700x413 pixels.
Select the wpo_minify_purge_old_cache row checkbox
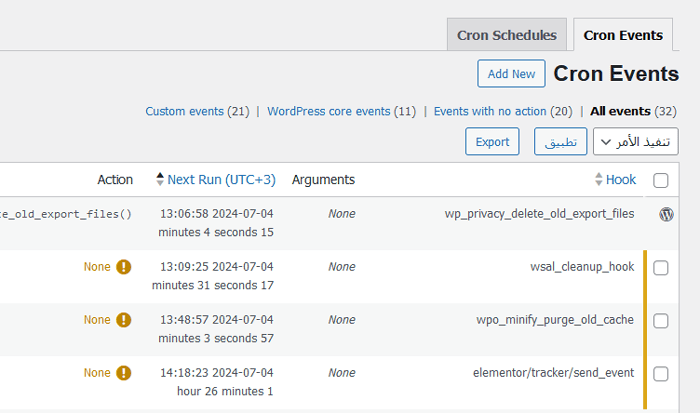coord(660,321)
